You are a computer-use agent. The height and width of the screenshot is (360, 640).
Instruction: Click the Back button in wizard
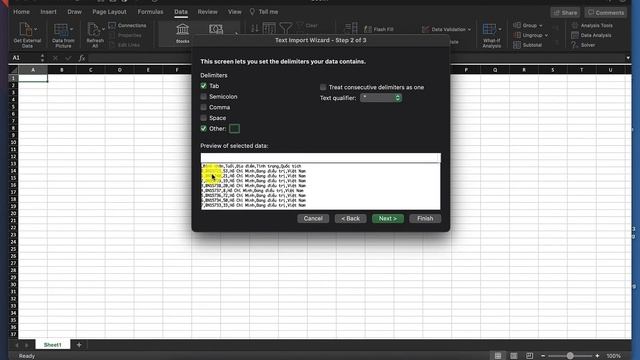coord(350,218)
